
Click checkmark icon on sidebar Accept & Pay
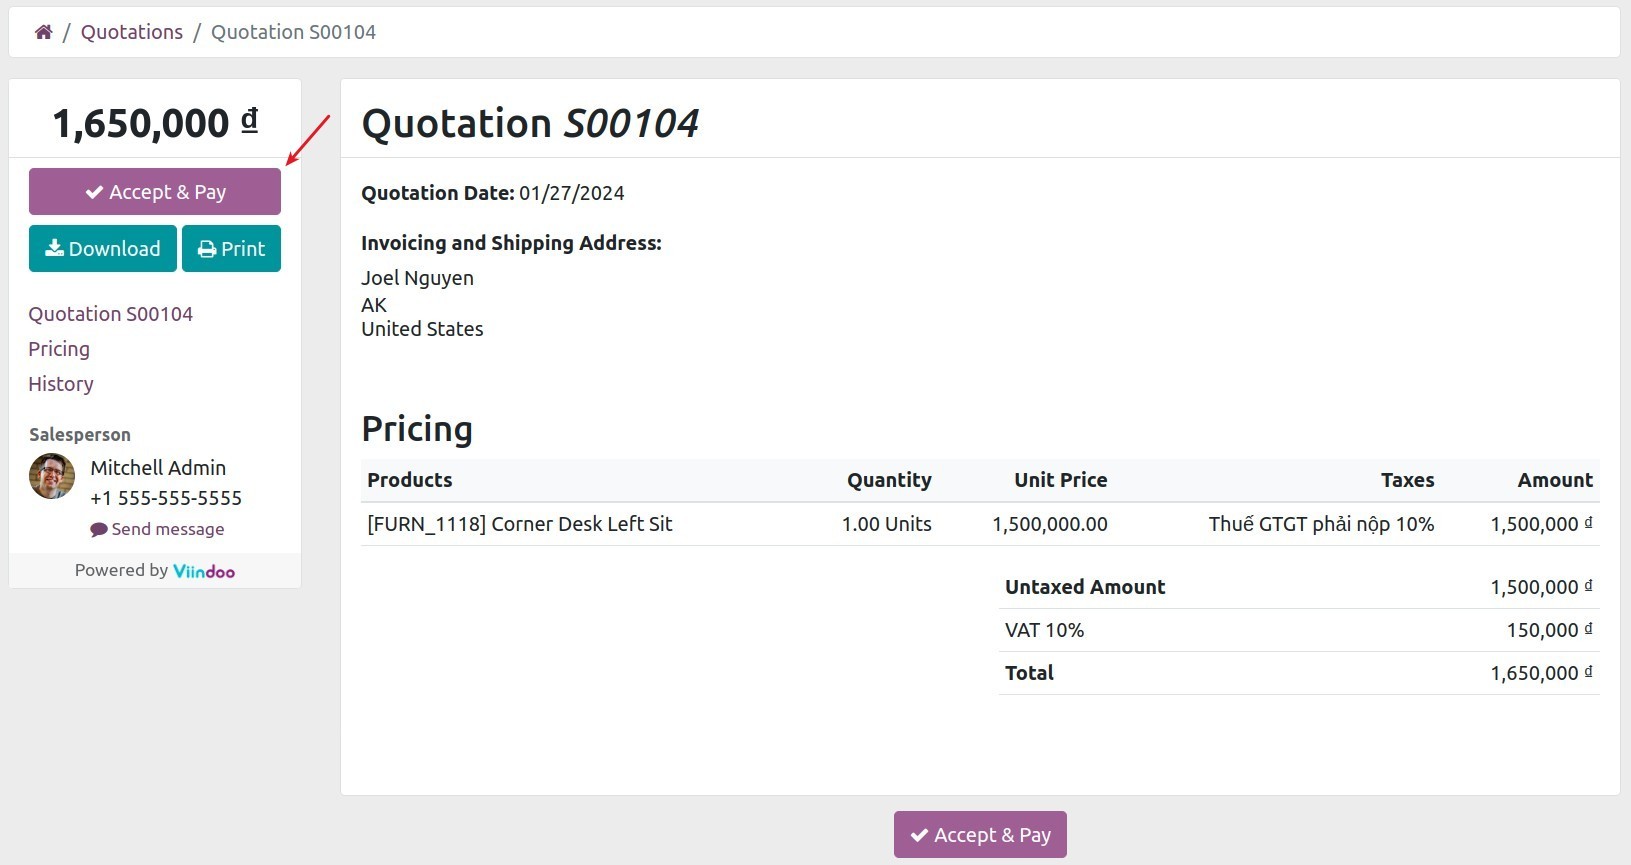pos(94,192)
